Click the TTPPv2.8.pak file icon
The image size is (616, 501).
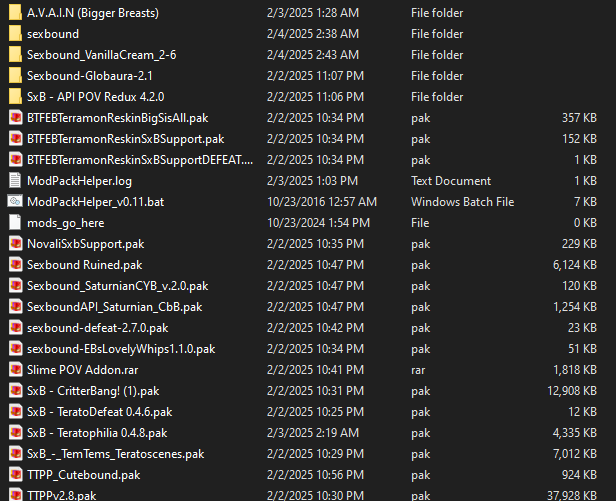click(x=14, y=495)
